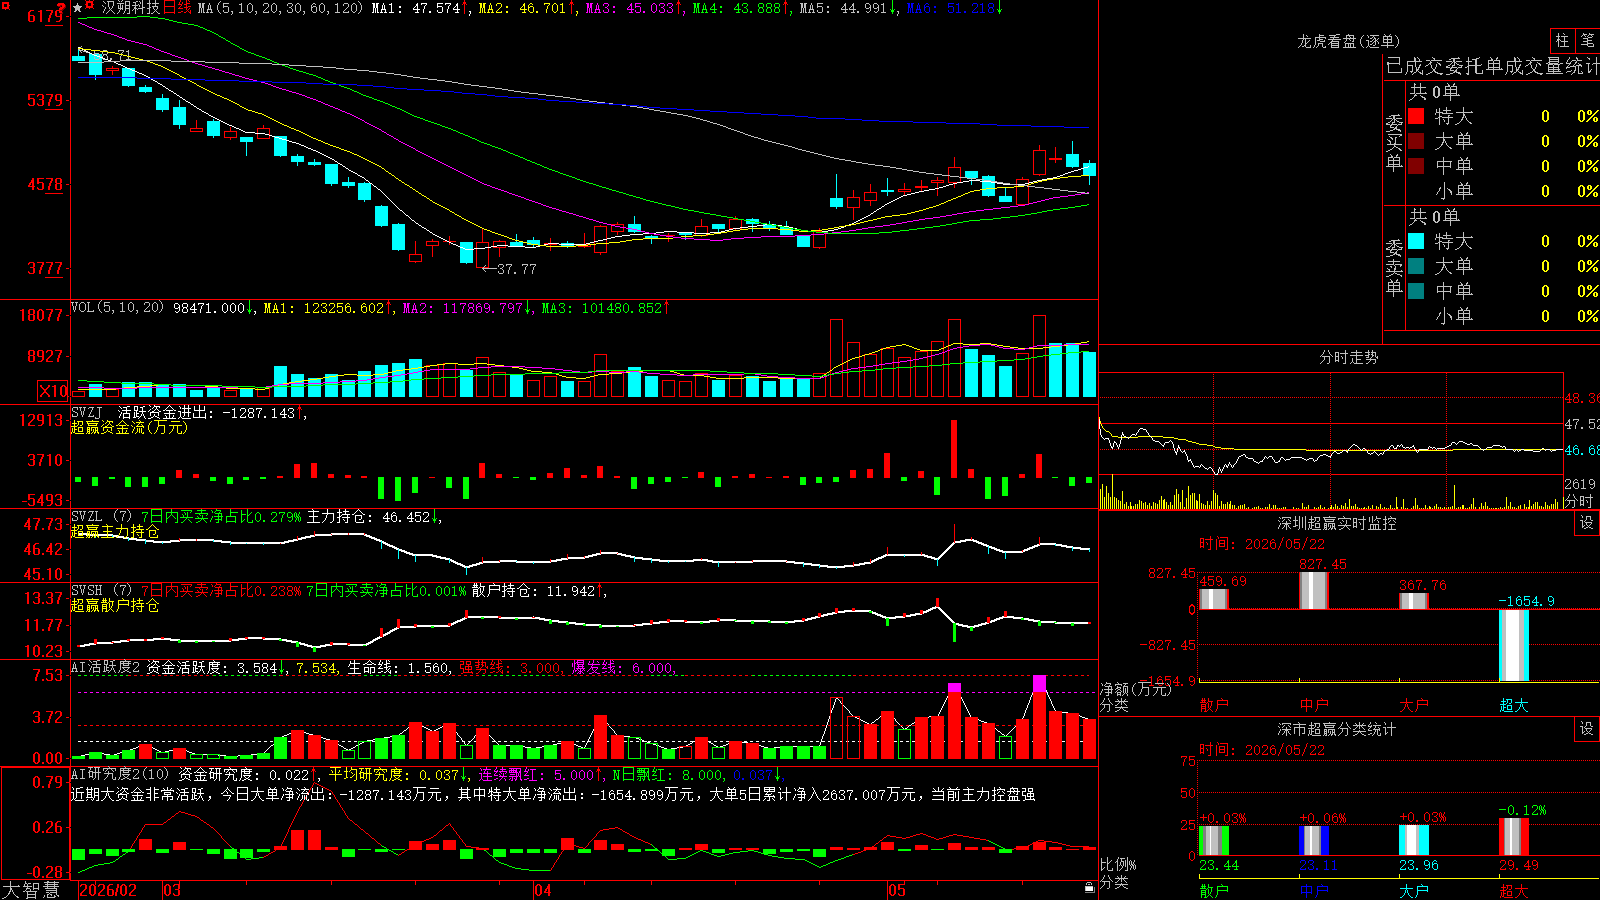The image size is (1600, 900).
Task: Click the SVZL (7) indicator label
Action: click(x=101, y=516)
